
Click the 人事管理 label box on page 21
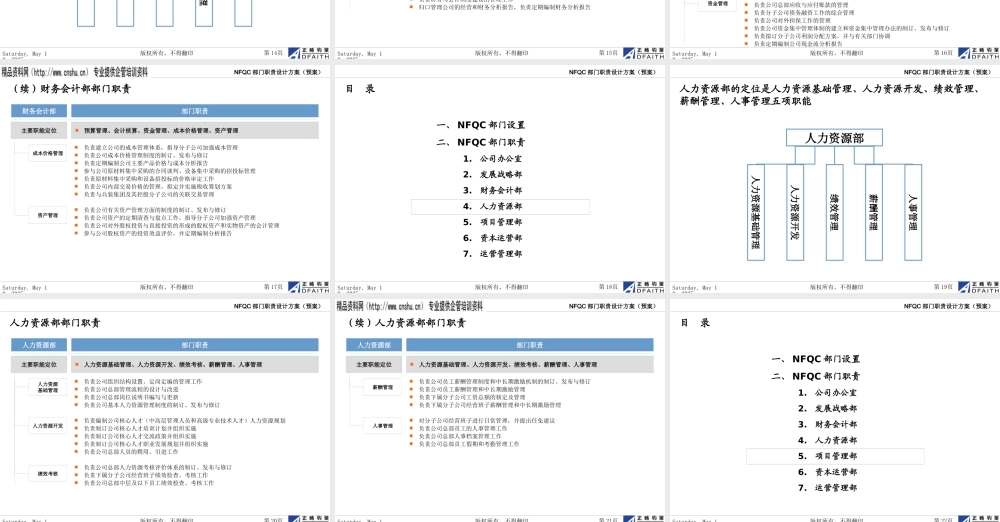click(383, 426)
